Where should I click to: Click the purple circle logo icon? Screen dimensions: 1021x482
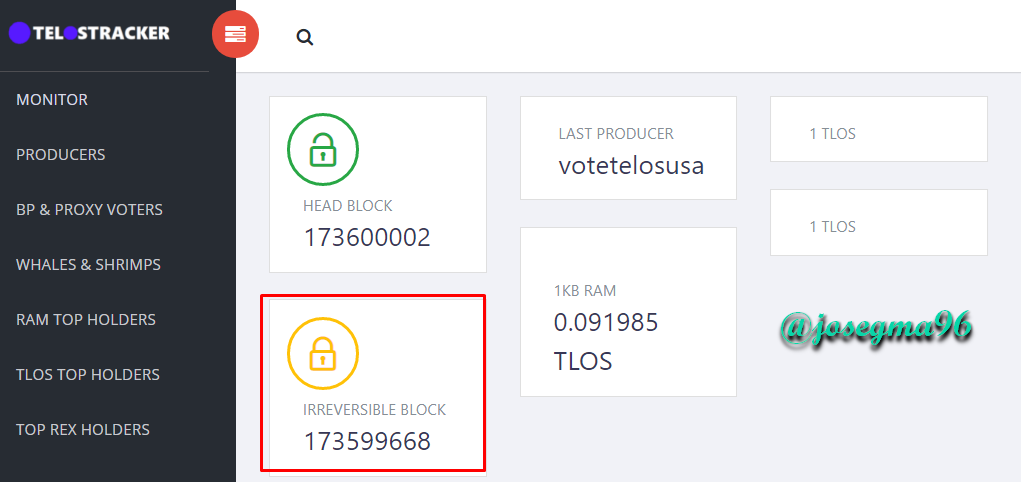point(20,33)
